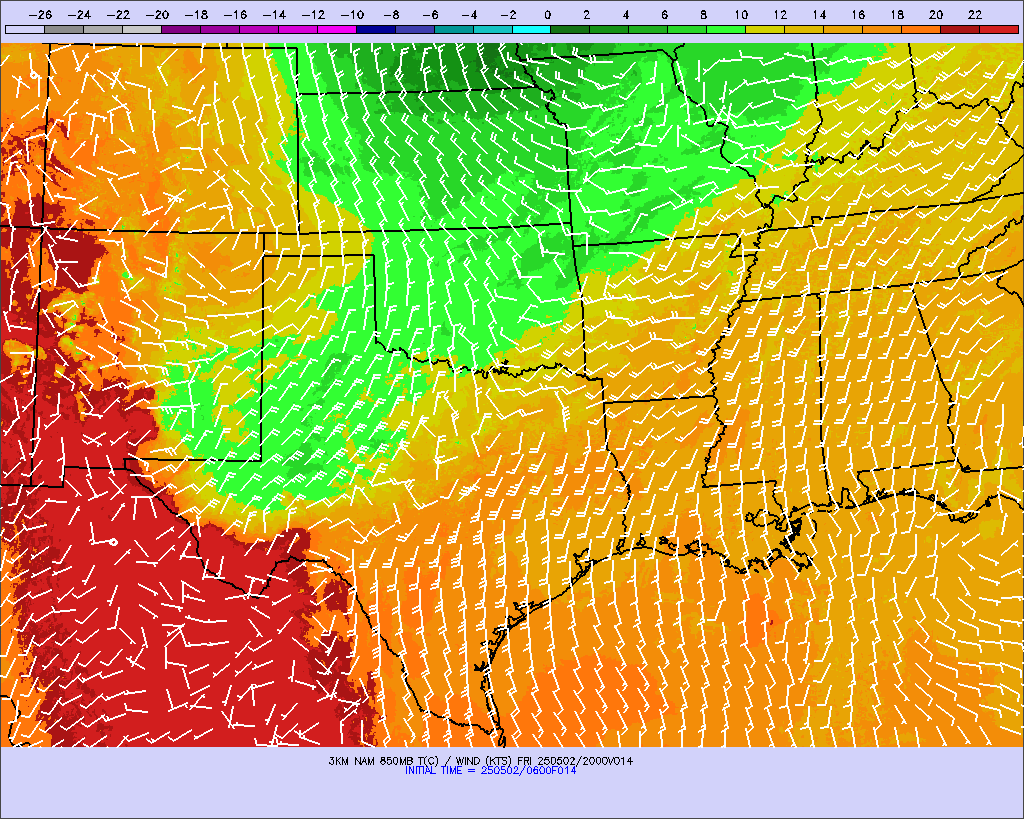
Task: Click the dark gray swatch between -26 and -24
Action: pos(64,29)
